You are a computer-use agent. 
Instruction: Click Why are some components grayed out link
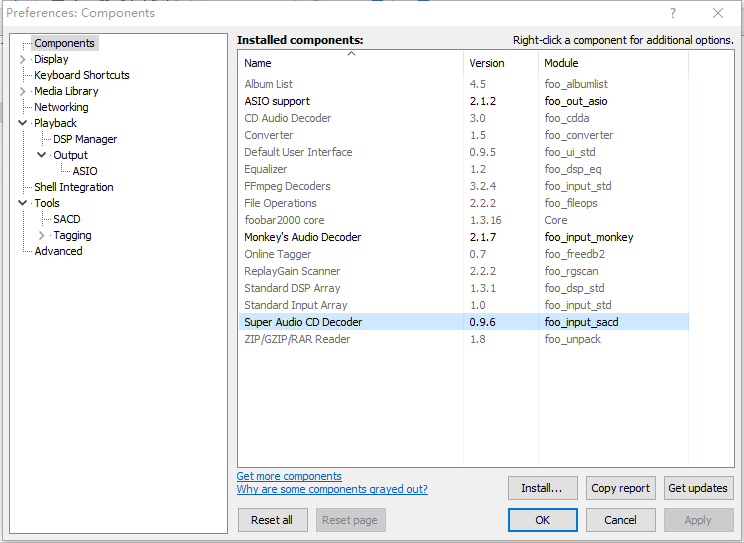coord(332,489)
